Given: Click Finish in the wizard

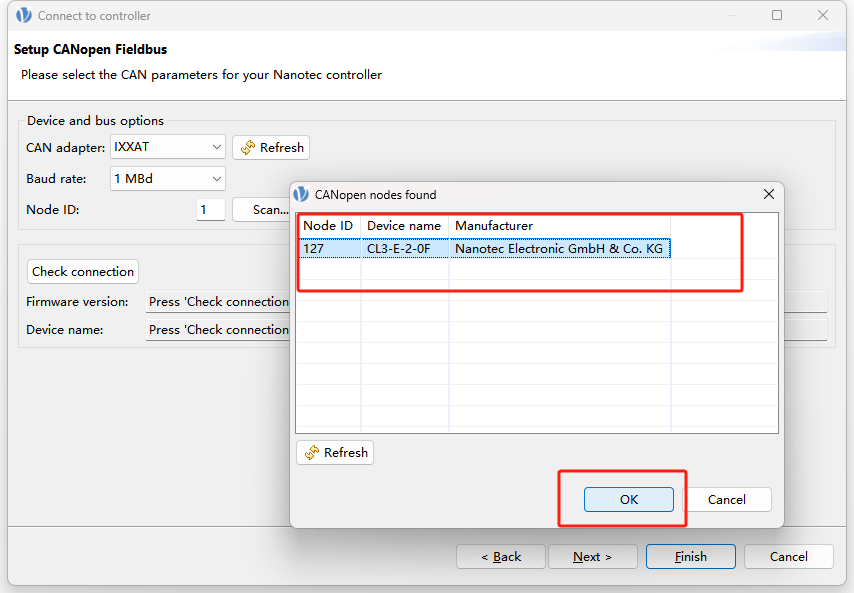Looking at the screenshot, I should (x=691, y=557).
